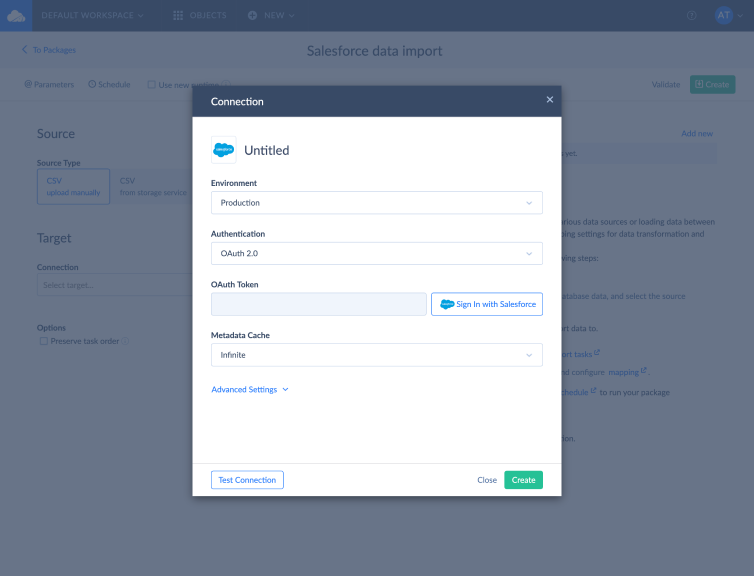
Task: Edit the Untitled connection name
Action: click(x=267, y=150)
